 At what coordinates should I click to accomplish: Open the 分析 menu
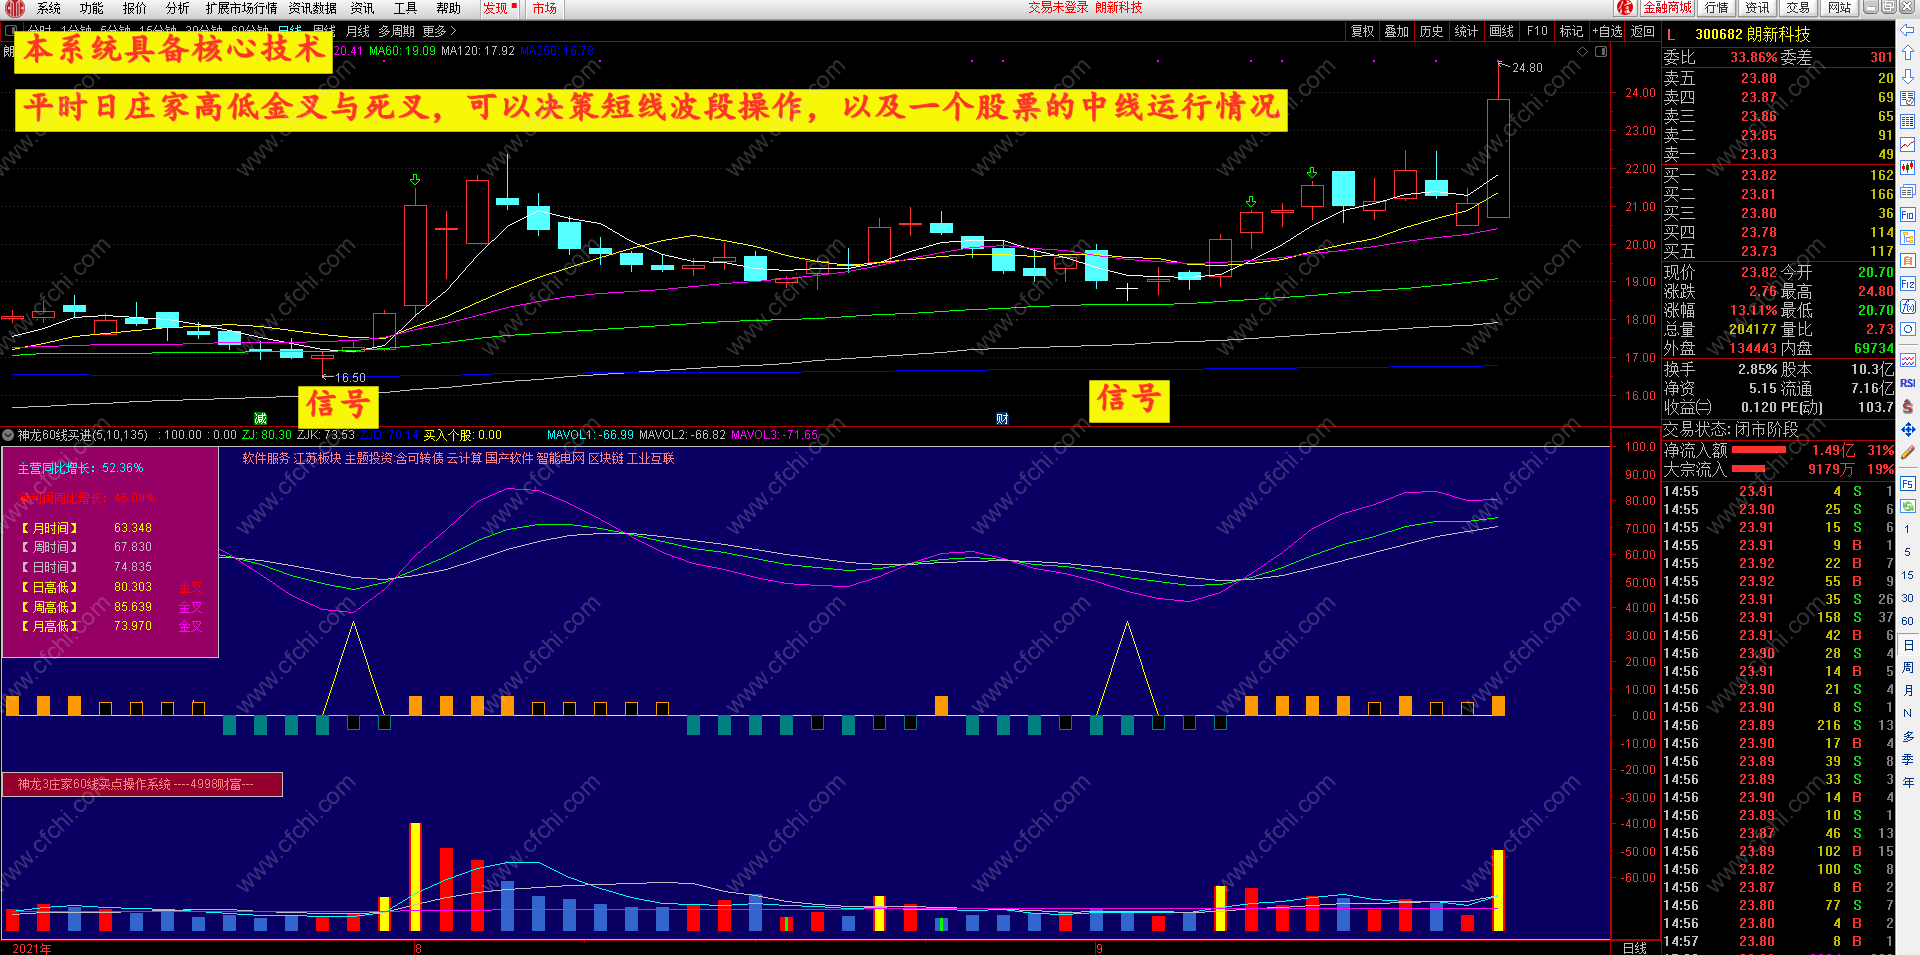click(177, 8)
